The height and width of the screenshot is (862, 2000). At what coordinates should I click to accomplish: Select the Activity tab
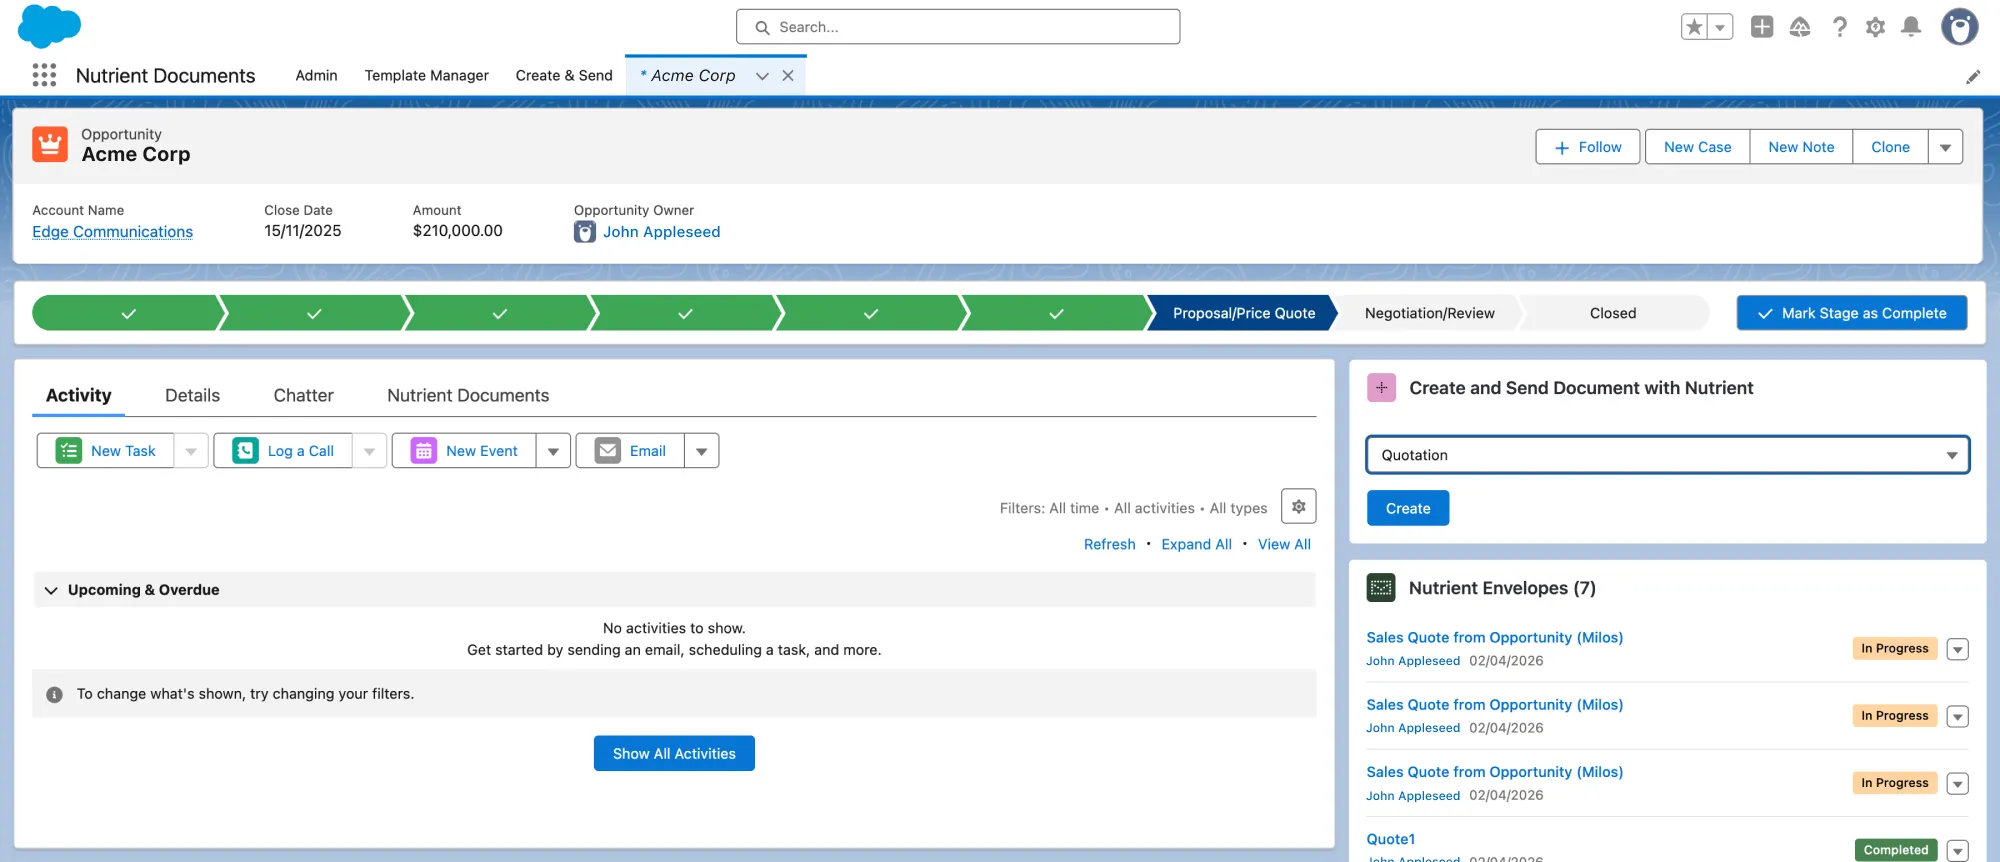tap(78, 396)
